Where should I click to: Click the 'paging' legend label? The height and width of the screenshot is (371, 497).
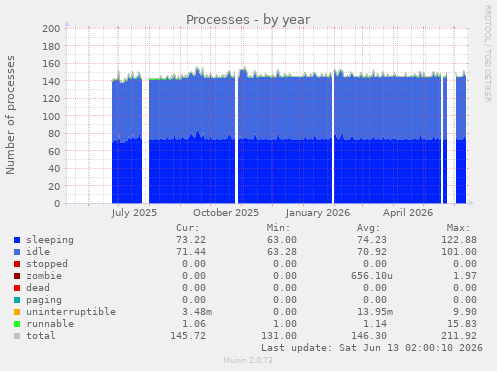click(44, 300)
